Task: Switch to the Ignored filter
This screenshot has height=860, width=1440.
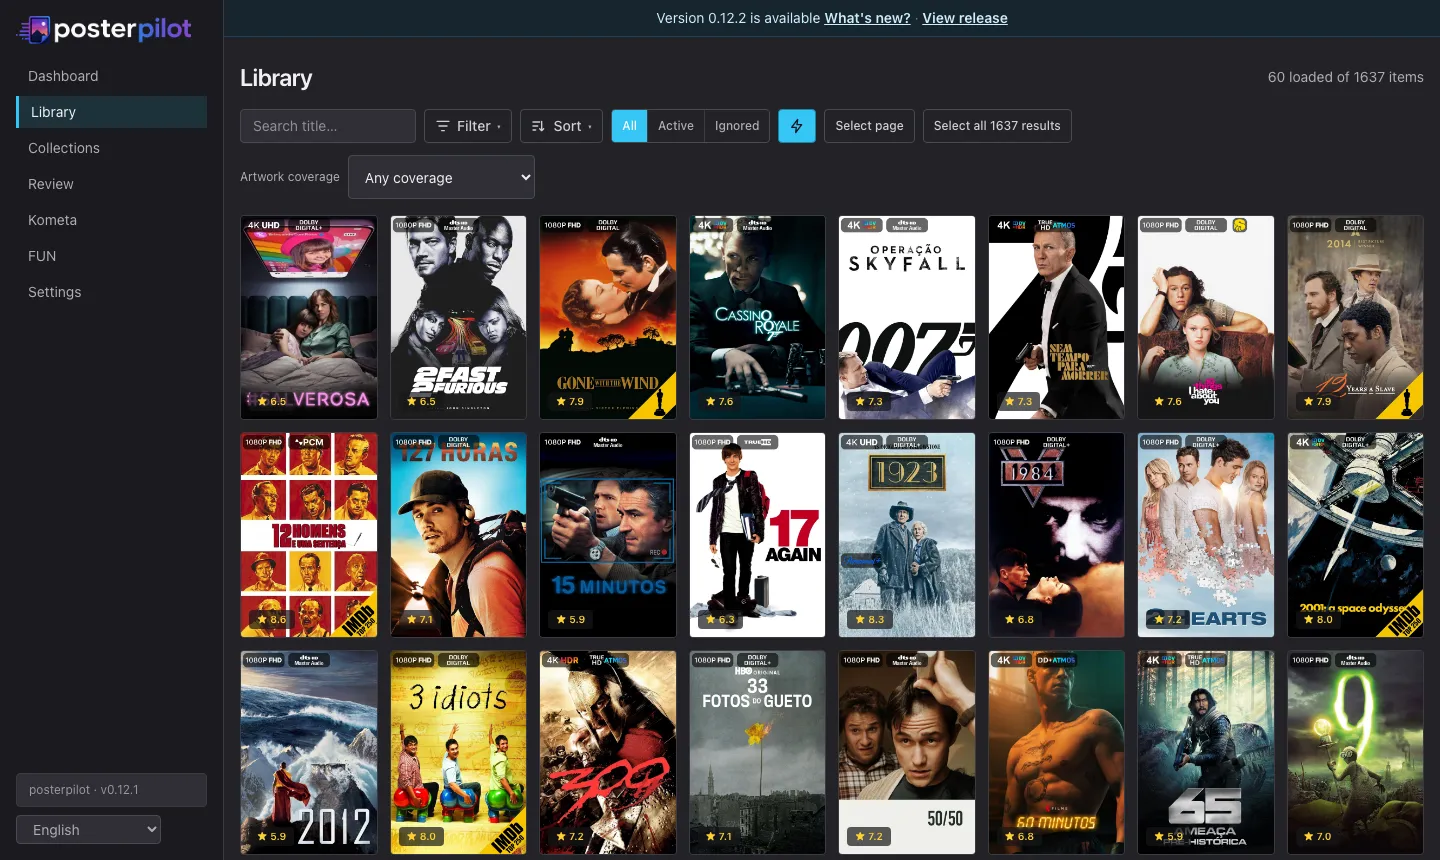Action: [737, 126]
